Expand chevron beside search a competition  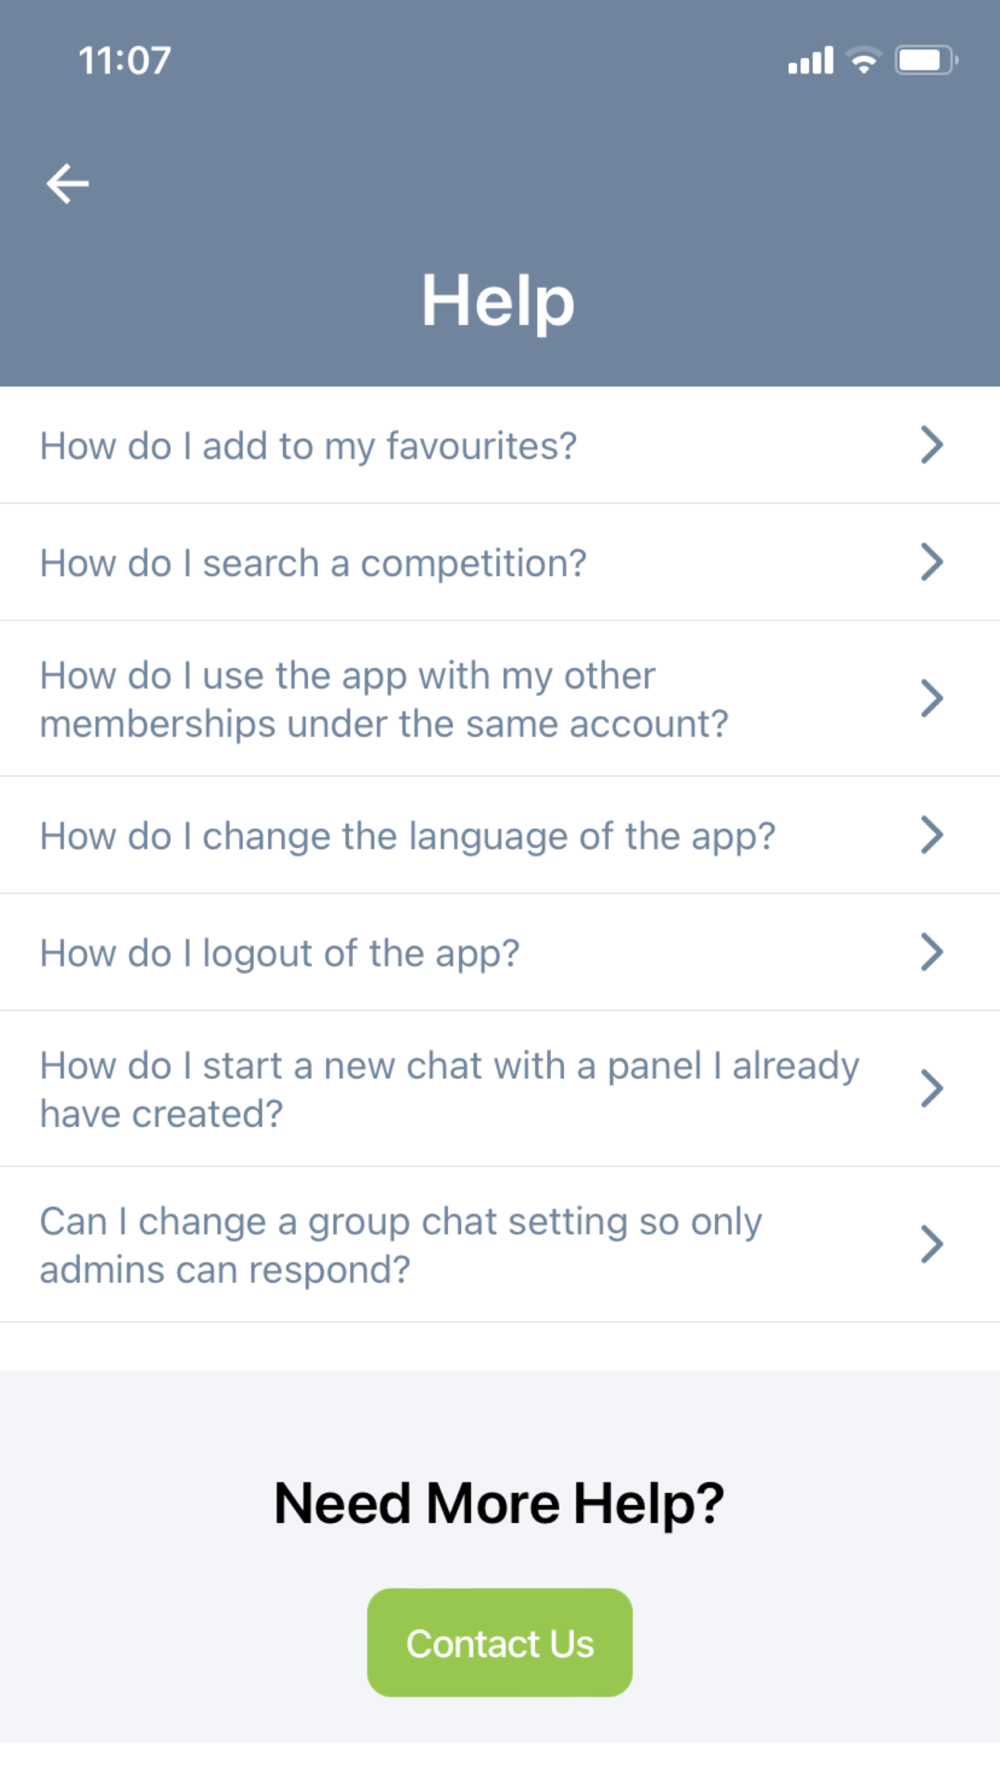[931, 562]
